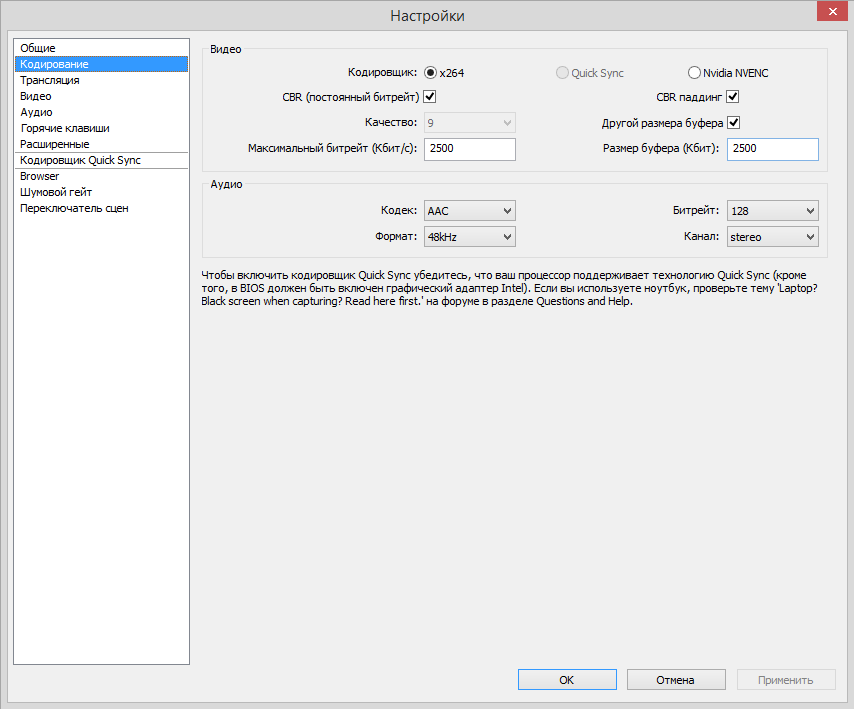
Task: Toggle the CBR (постоянный битрейт) checkbox
Action: click(430, 97)
